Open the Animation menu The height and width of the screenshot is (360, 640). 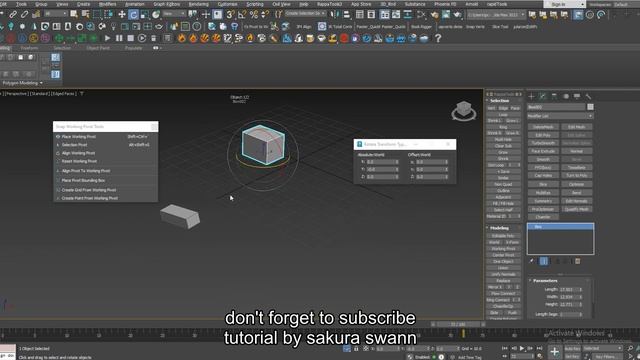coord(135,4)
